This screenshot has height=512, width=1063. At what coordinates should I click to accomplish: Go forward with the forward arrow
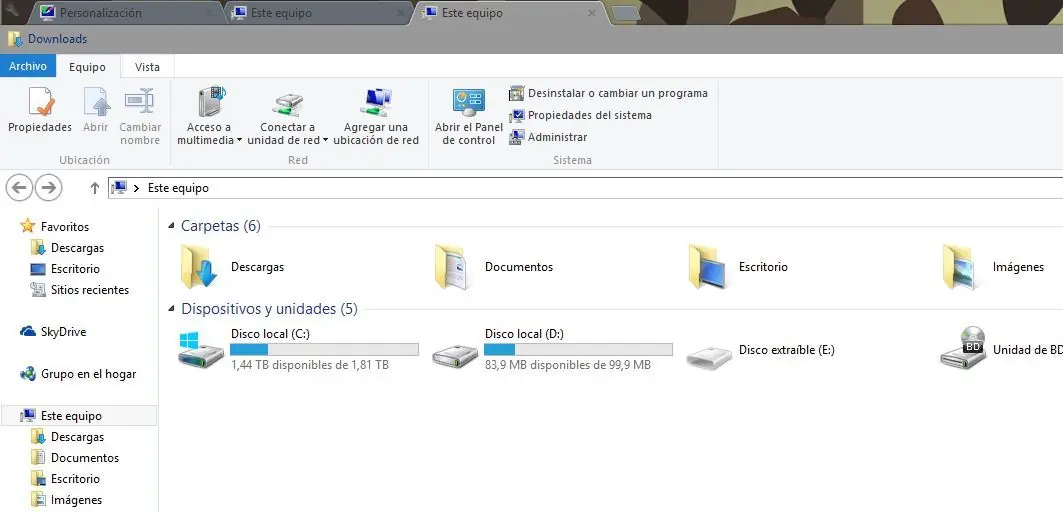48,187
